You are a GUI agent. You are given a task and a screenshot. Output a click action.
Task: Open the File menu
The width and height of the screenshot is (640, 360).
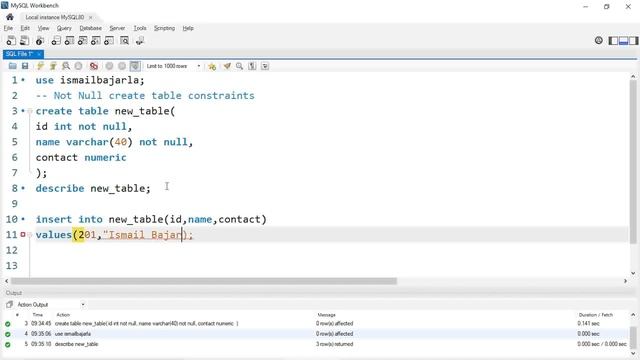(x=8, y=28)
